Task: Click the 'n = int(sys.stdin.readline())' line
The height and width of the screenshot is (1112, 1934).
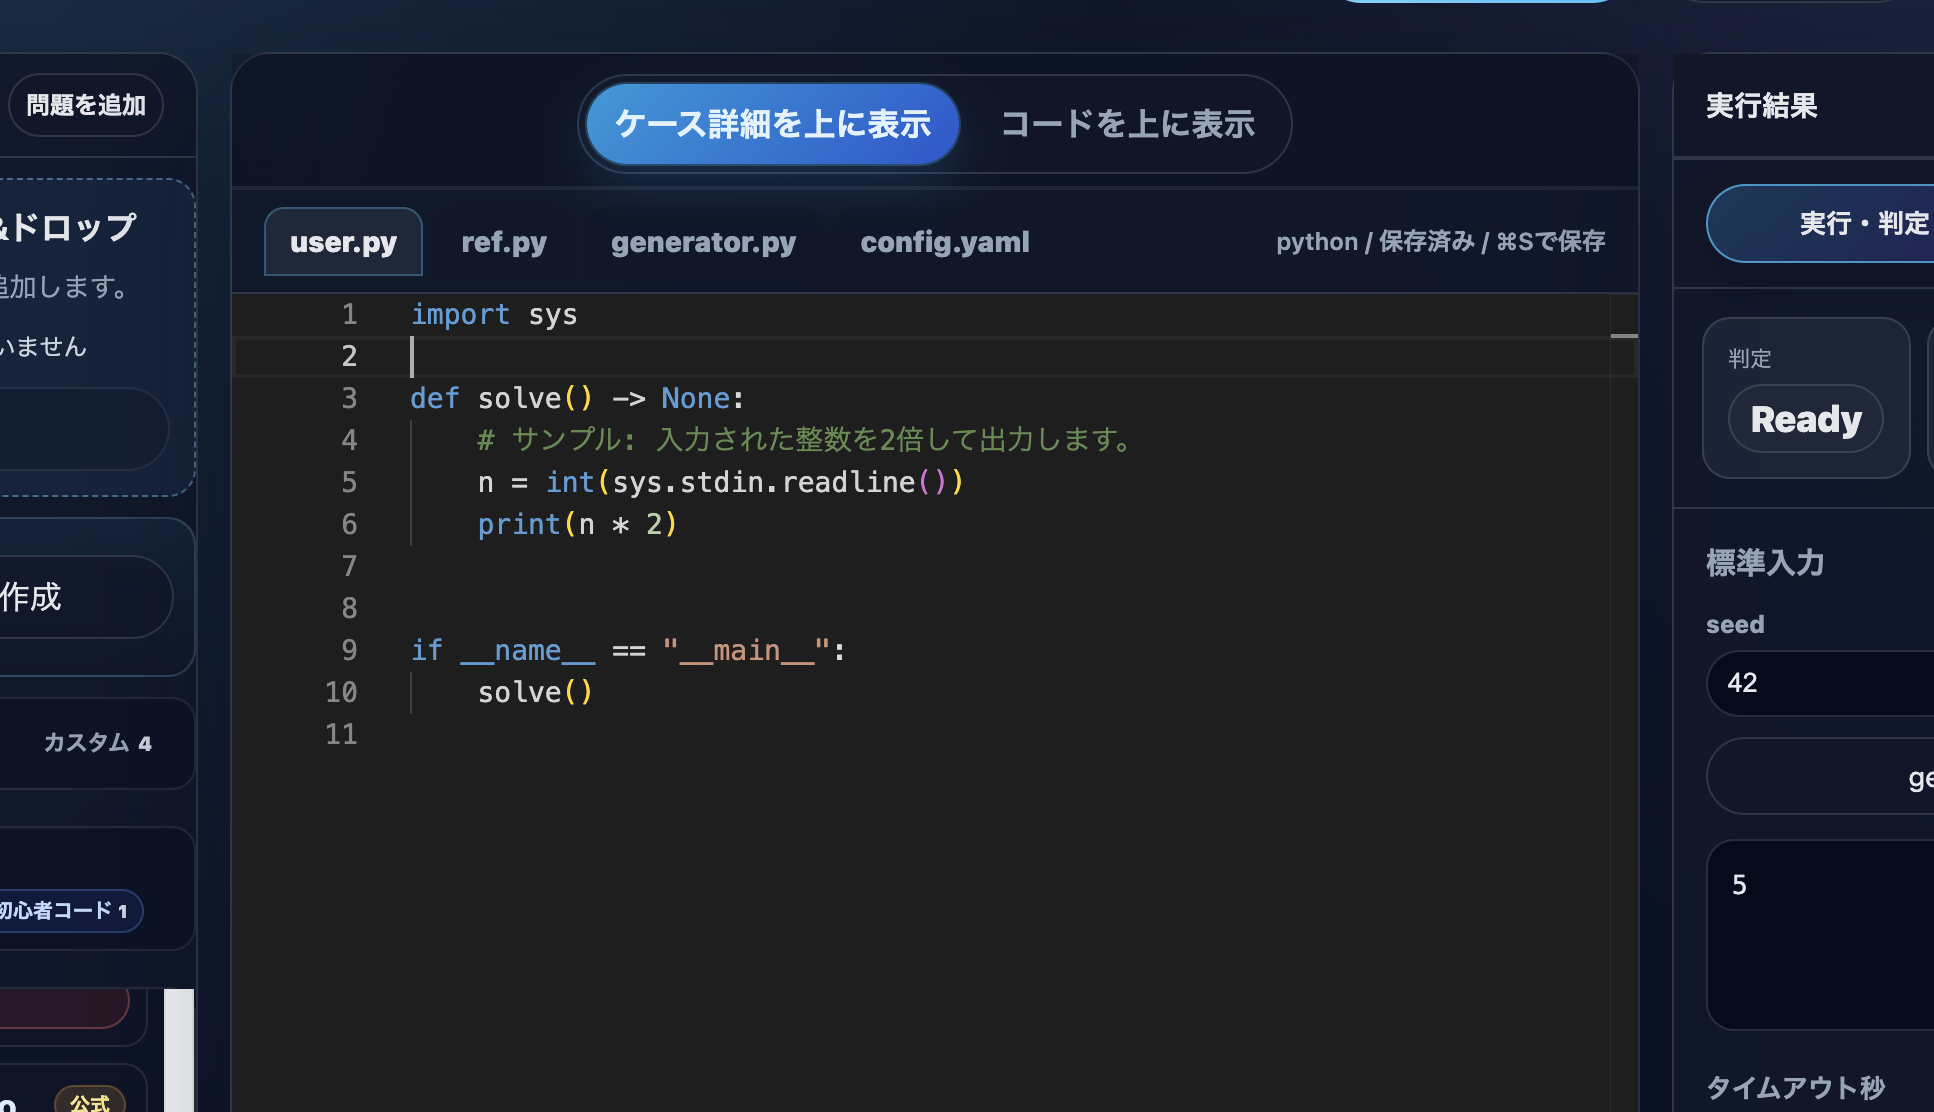Action: click(x=720, y=482)
